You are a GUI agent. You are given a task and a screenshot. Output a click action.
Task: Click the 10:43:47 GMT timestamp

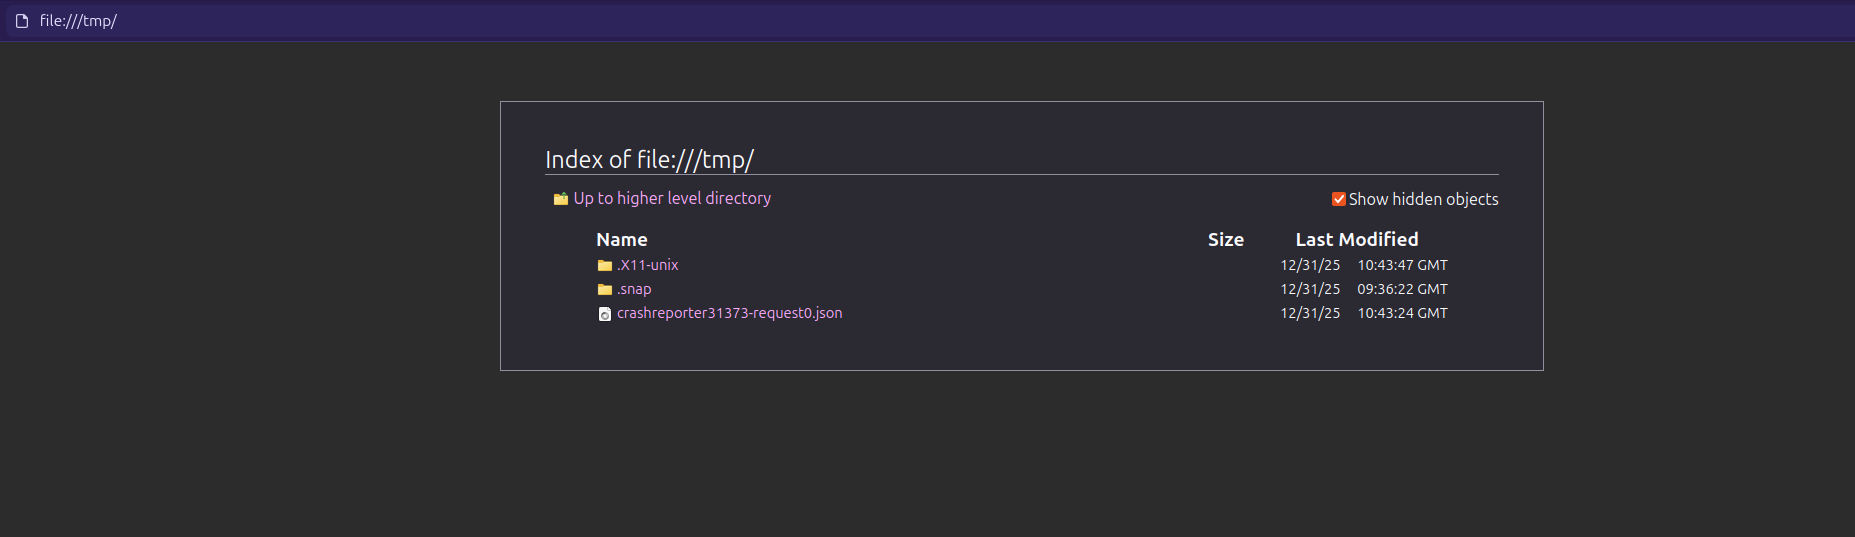1402,265
